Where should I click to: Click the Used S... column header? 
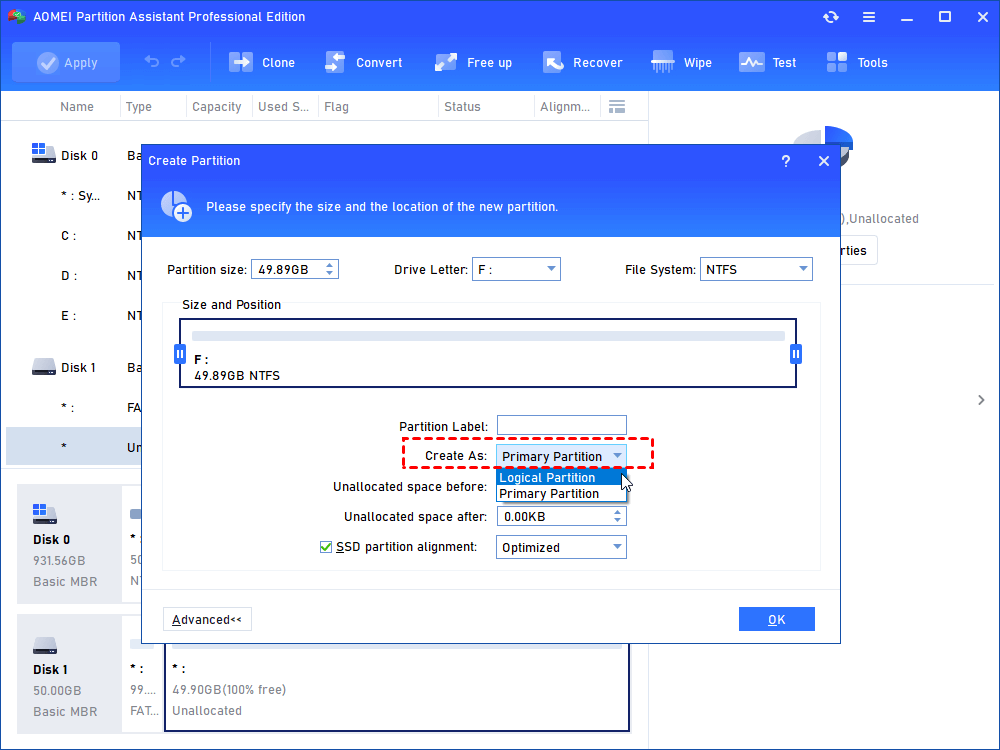tap(283, 107)
